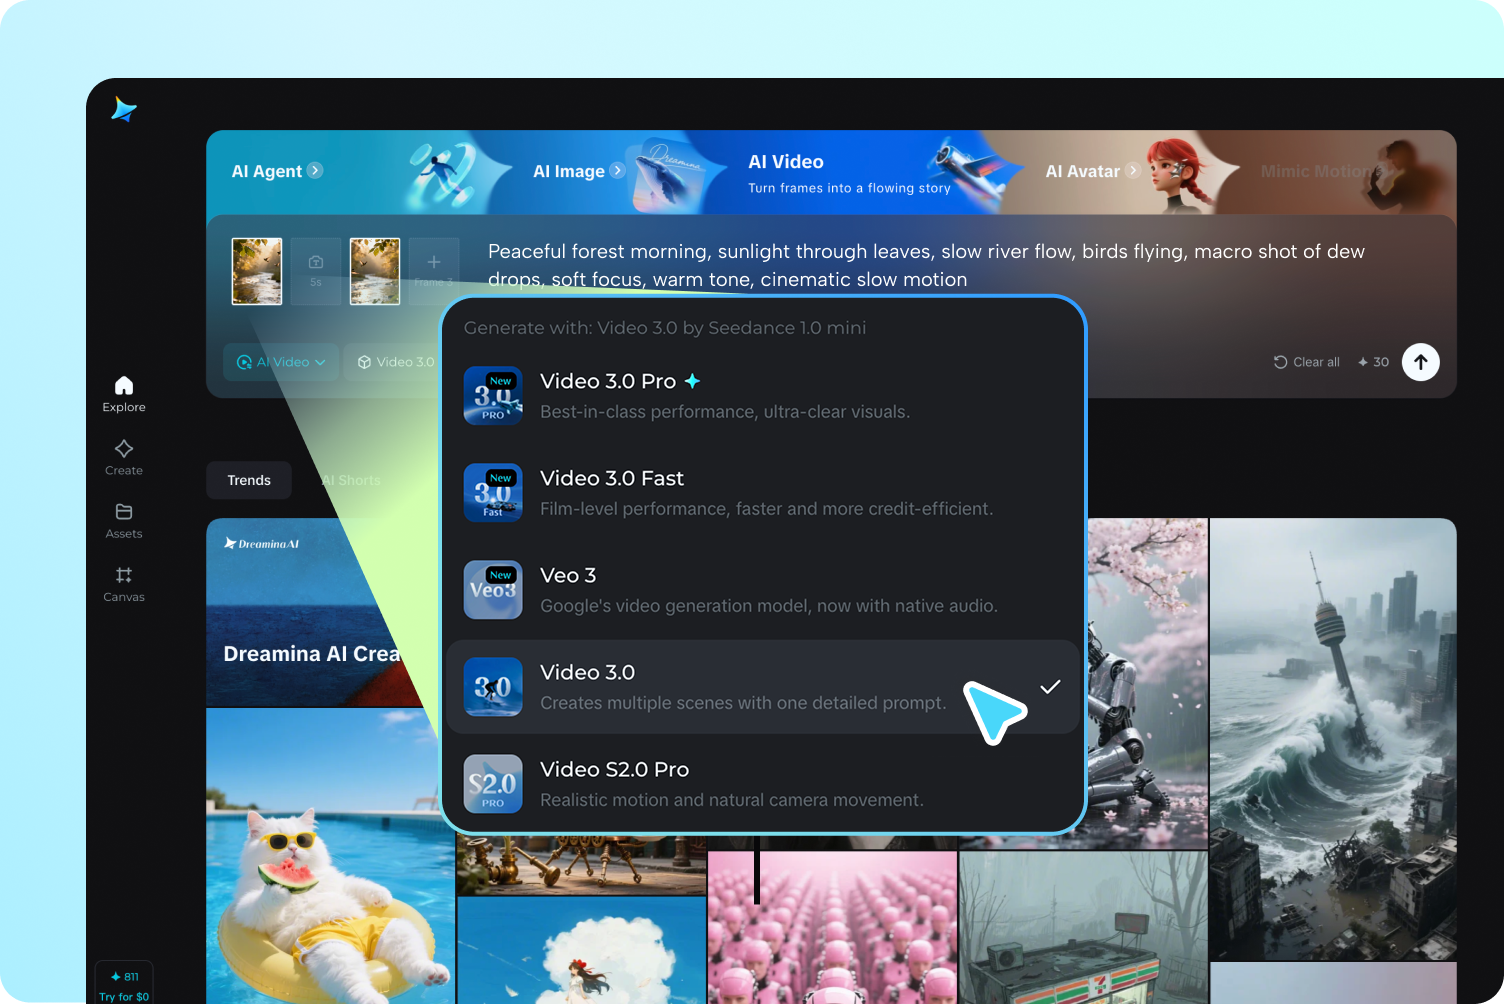Open the robot under cherry blossoms video

[x=1146, y=683]
